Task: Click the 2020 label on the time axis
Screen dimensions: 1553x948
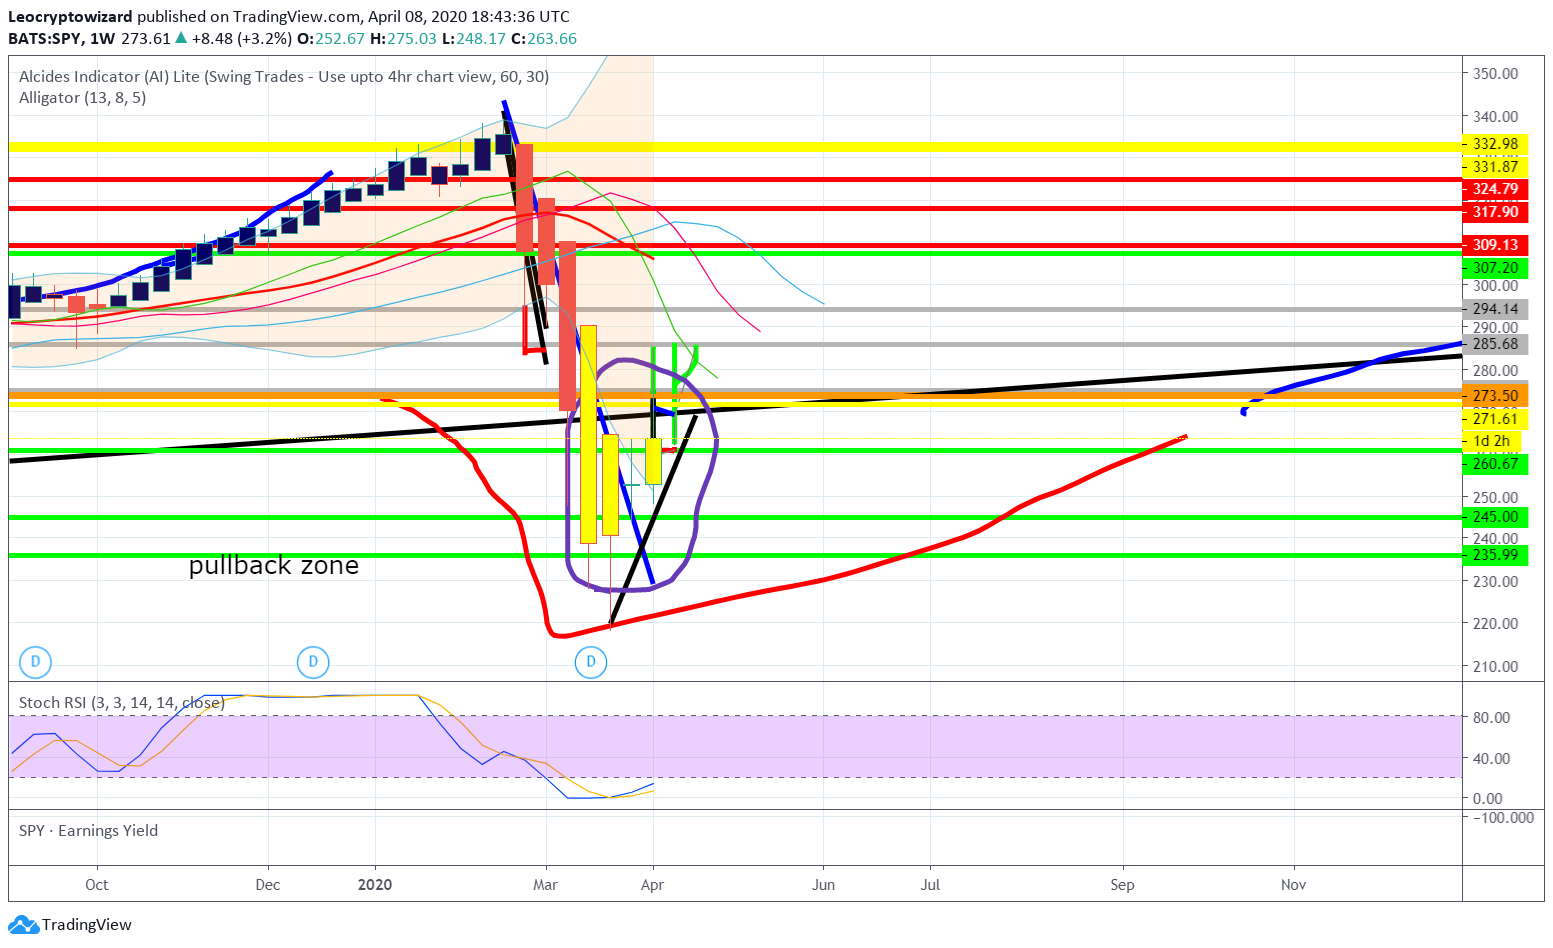Action: (x=375, y=885)
